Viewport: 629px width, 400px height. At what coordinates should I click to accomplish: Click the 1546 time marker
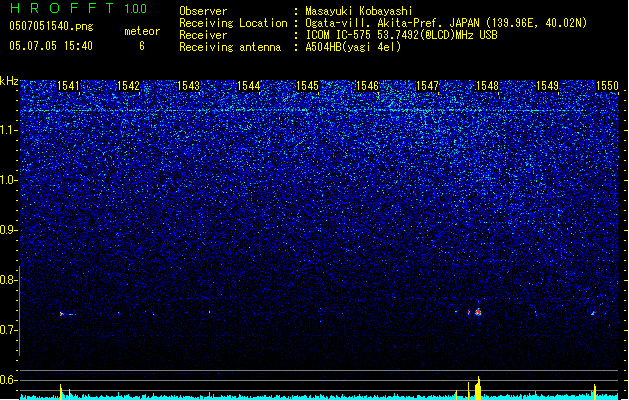pos(368,86)
